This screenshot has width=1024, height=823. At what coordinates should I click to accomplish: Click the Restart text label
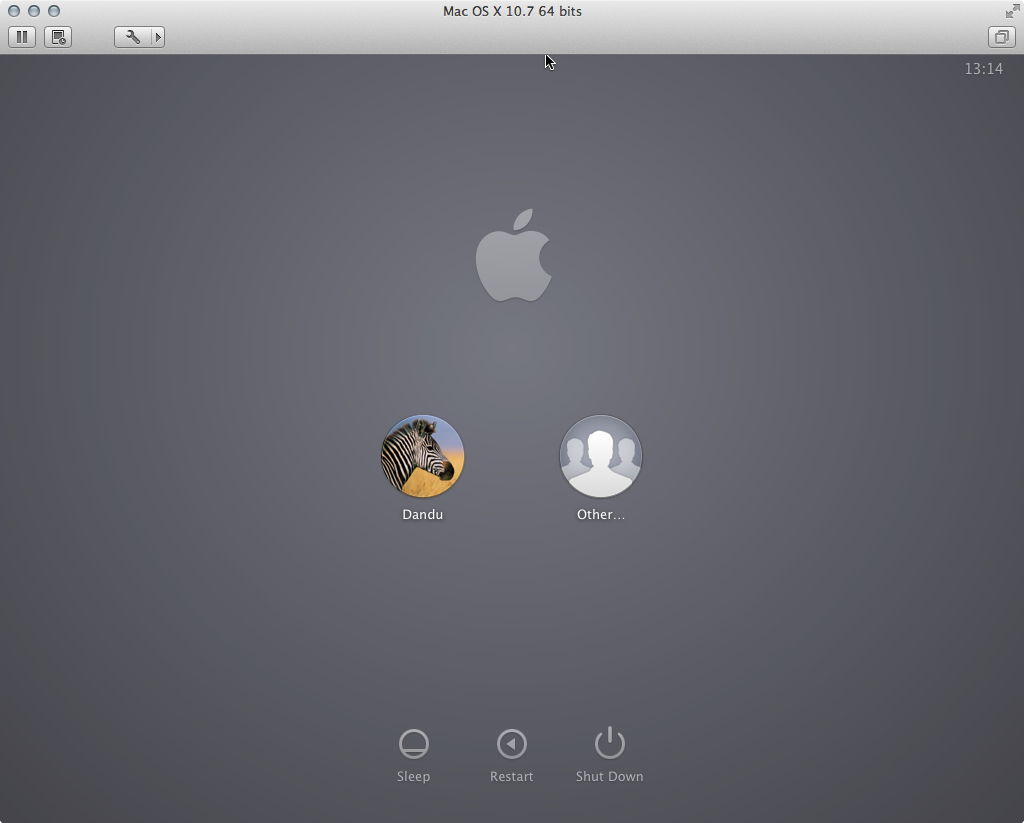[511, 776]
